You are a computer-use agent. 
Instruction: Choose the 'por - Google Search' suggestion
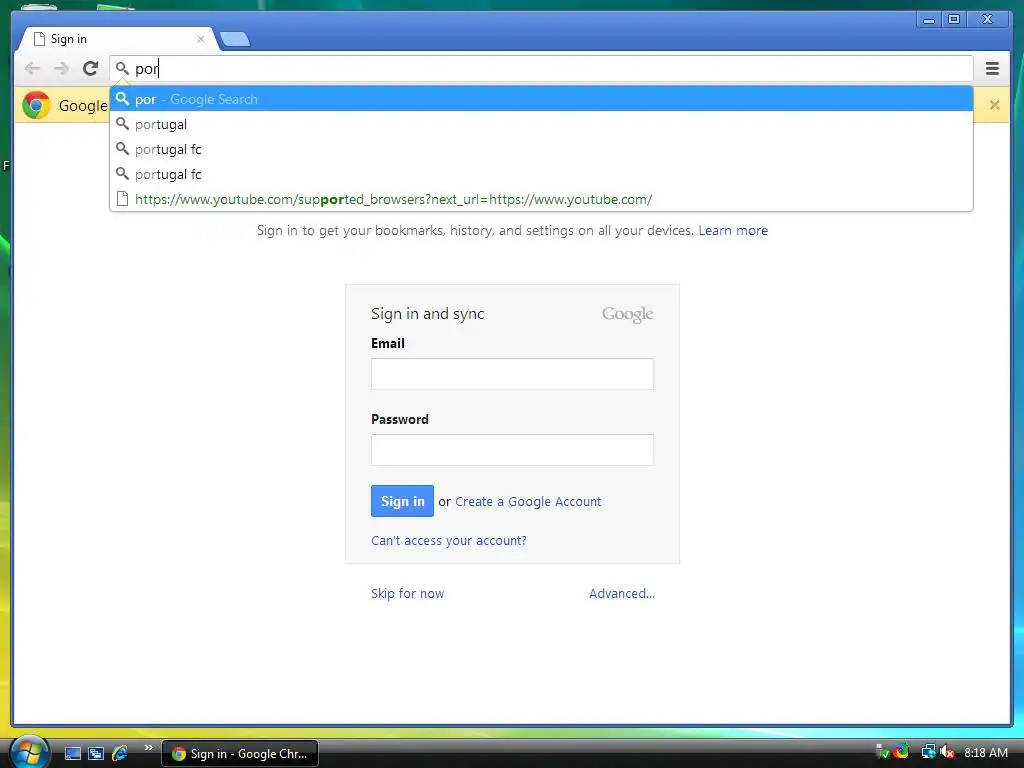pos(541,99)
